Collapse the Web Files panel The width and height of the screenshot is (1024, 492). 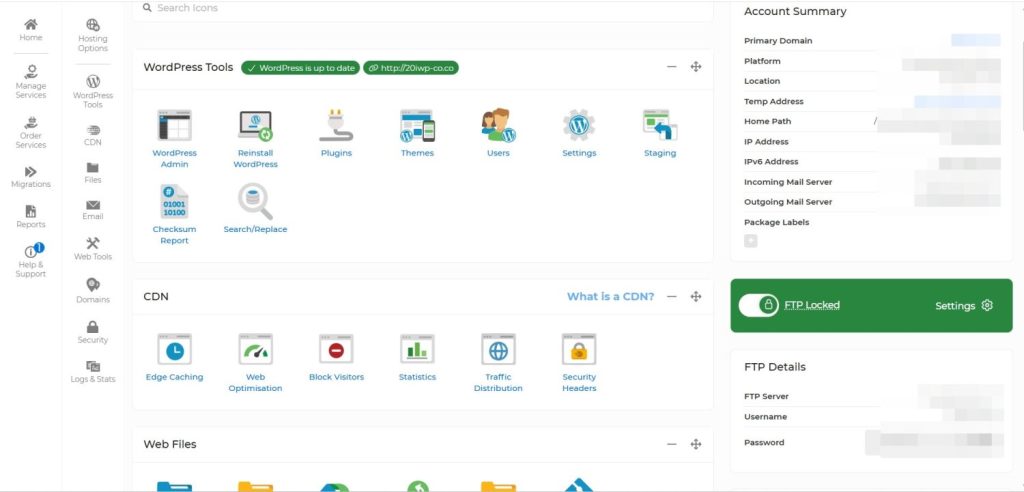click(x=671, y=444)
